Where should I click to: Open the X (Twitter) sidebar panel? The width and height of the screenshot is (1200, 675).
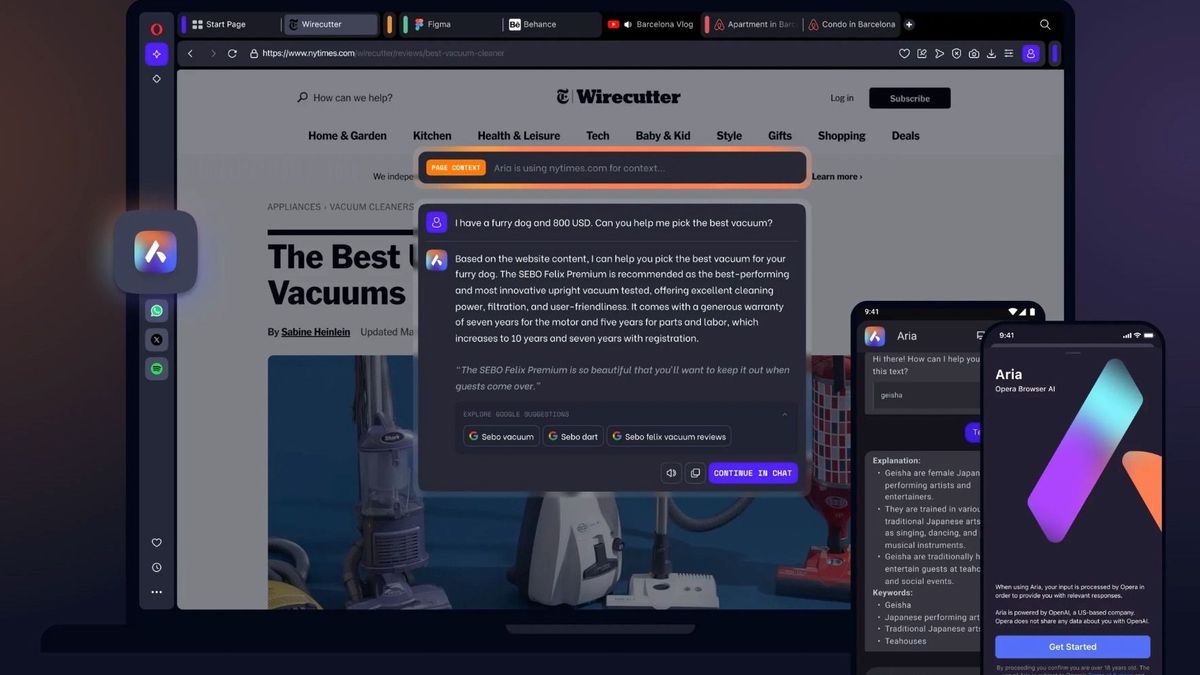156,340
